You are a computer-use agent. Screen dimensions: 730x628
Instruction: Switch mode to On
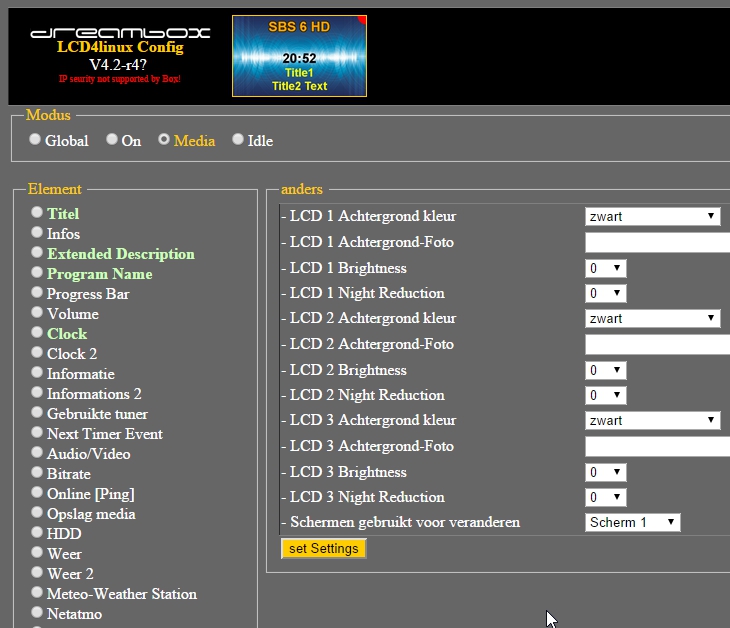point(112,139)
